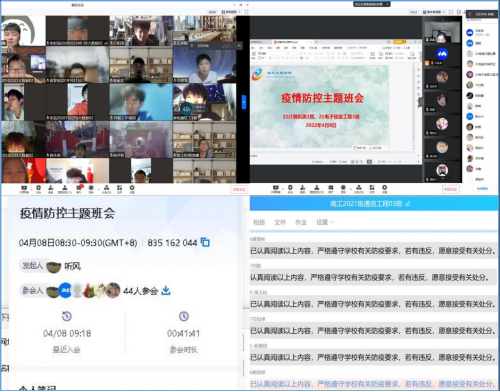This screenshot has width=500, height=392.
Task: Open breakout rooms icon below the shared slide
Action: (359, 189)
